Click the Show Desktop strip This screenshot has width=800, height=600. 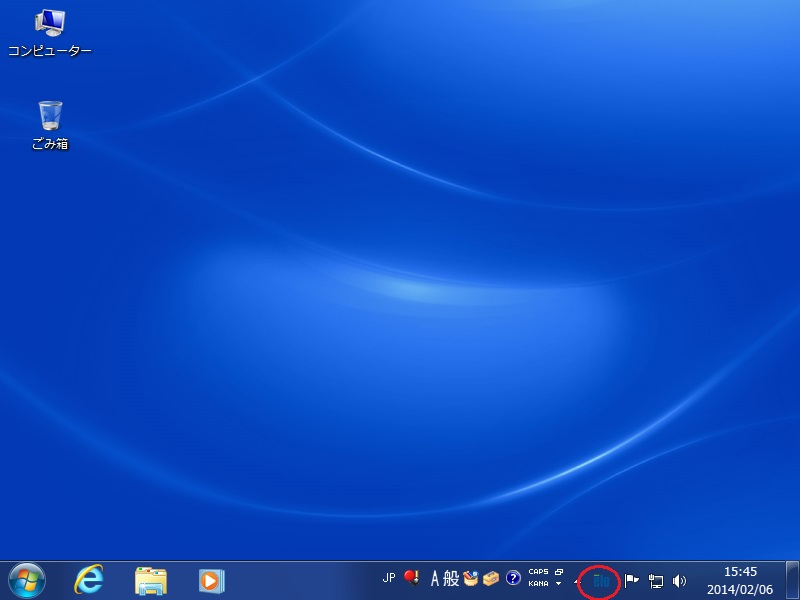(793, 580)
